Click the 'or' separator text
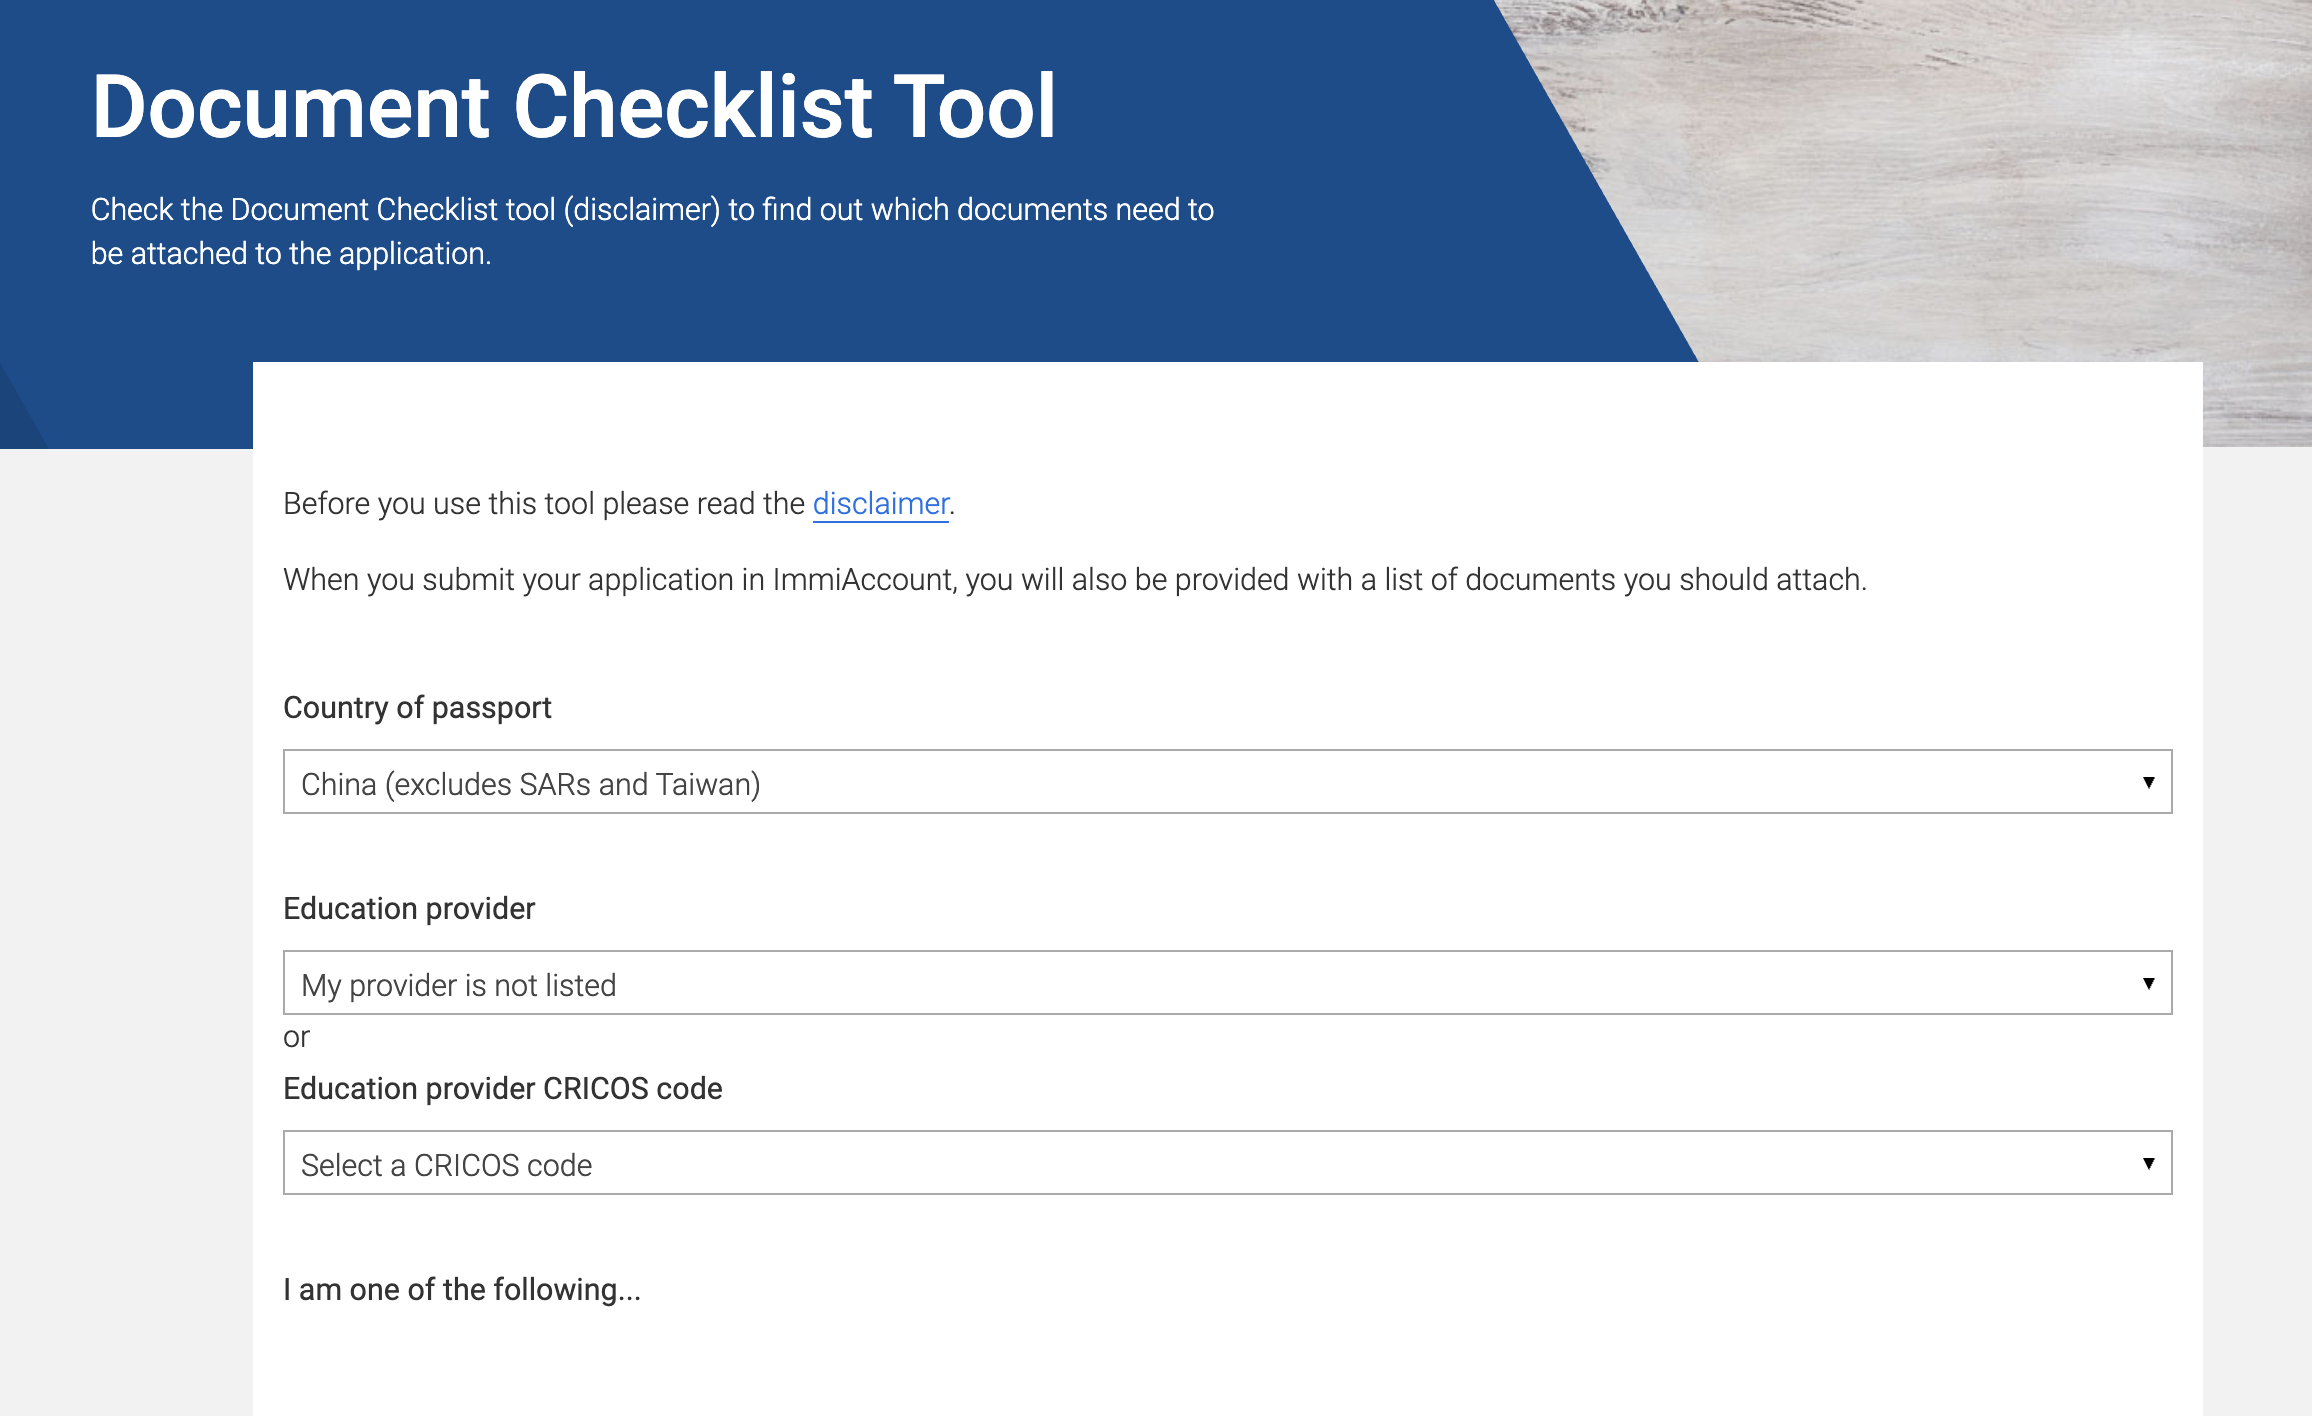Screen dimensions: 2312x1416 296,1037
